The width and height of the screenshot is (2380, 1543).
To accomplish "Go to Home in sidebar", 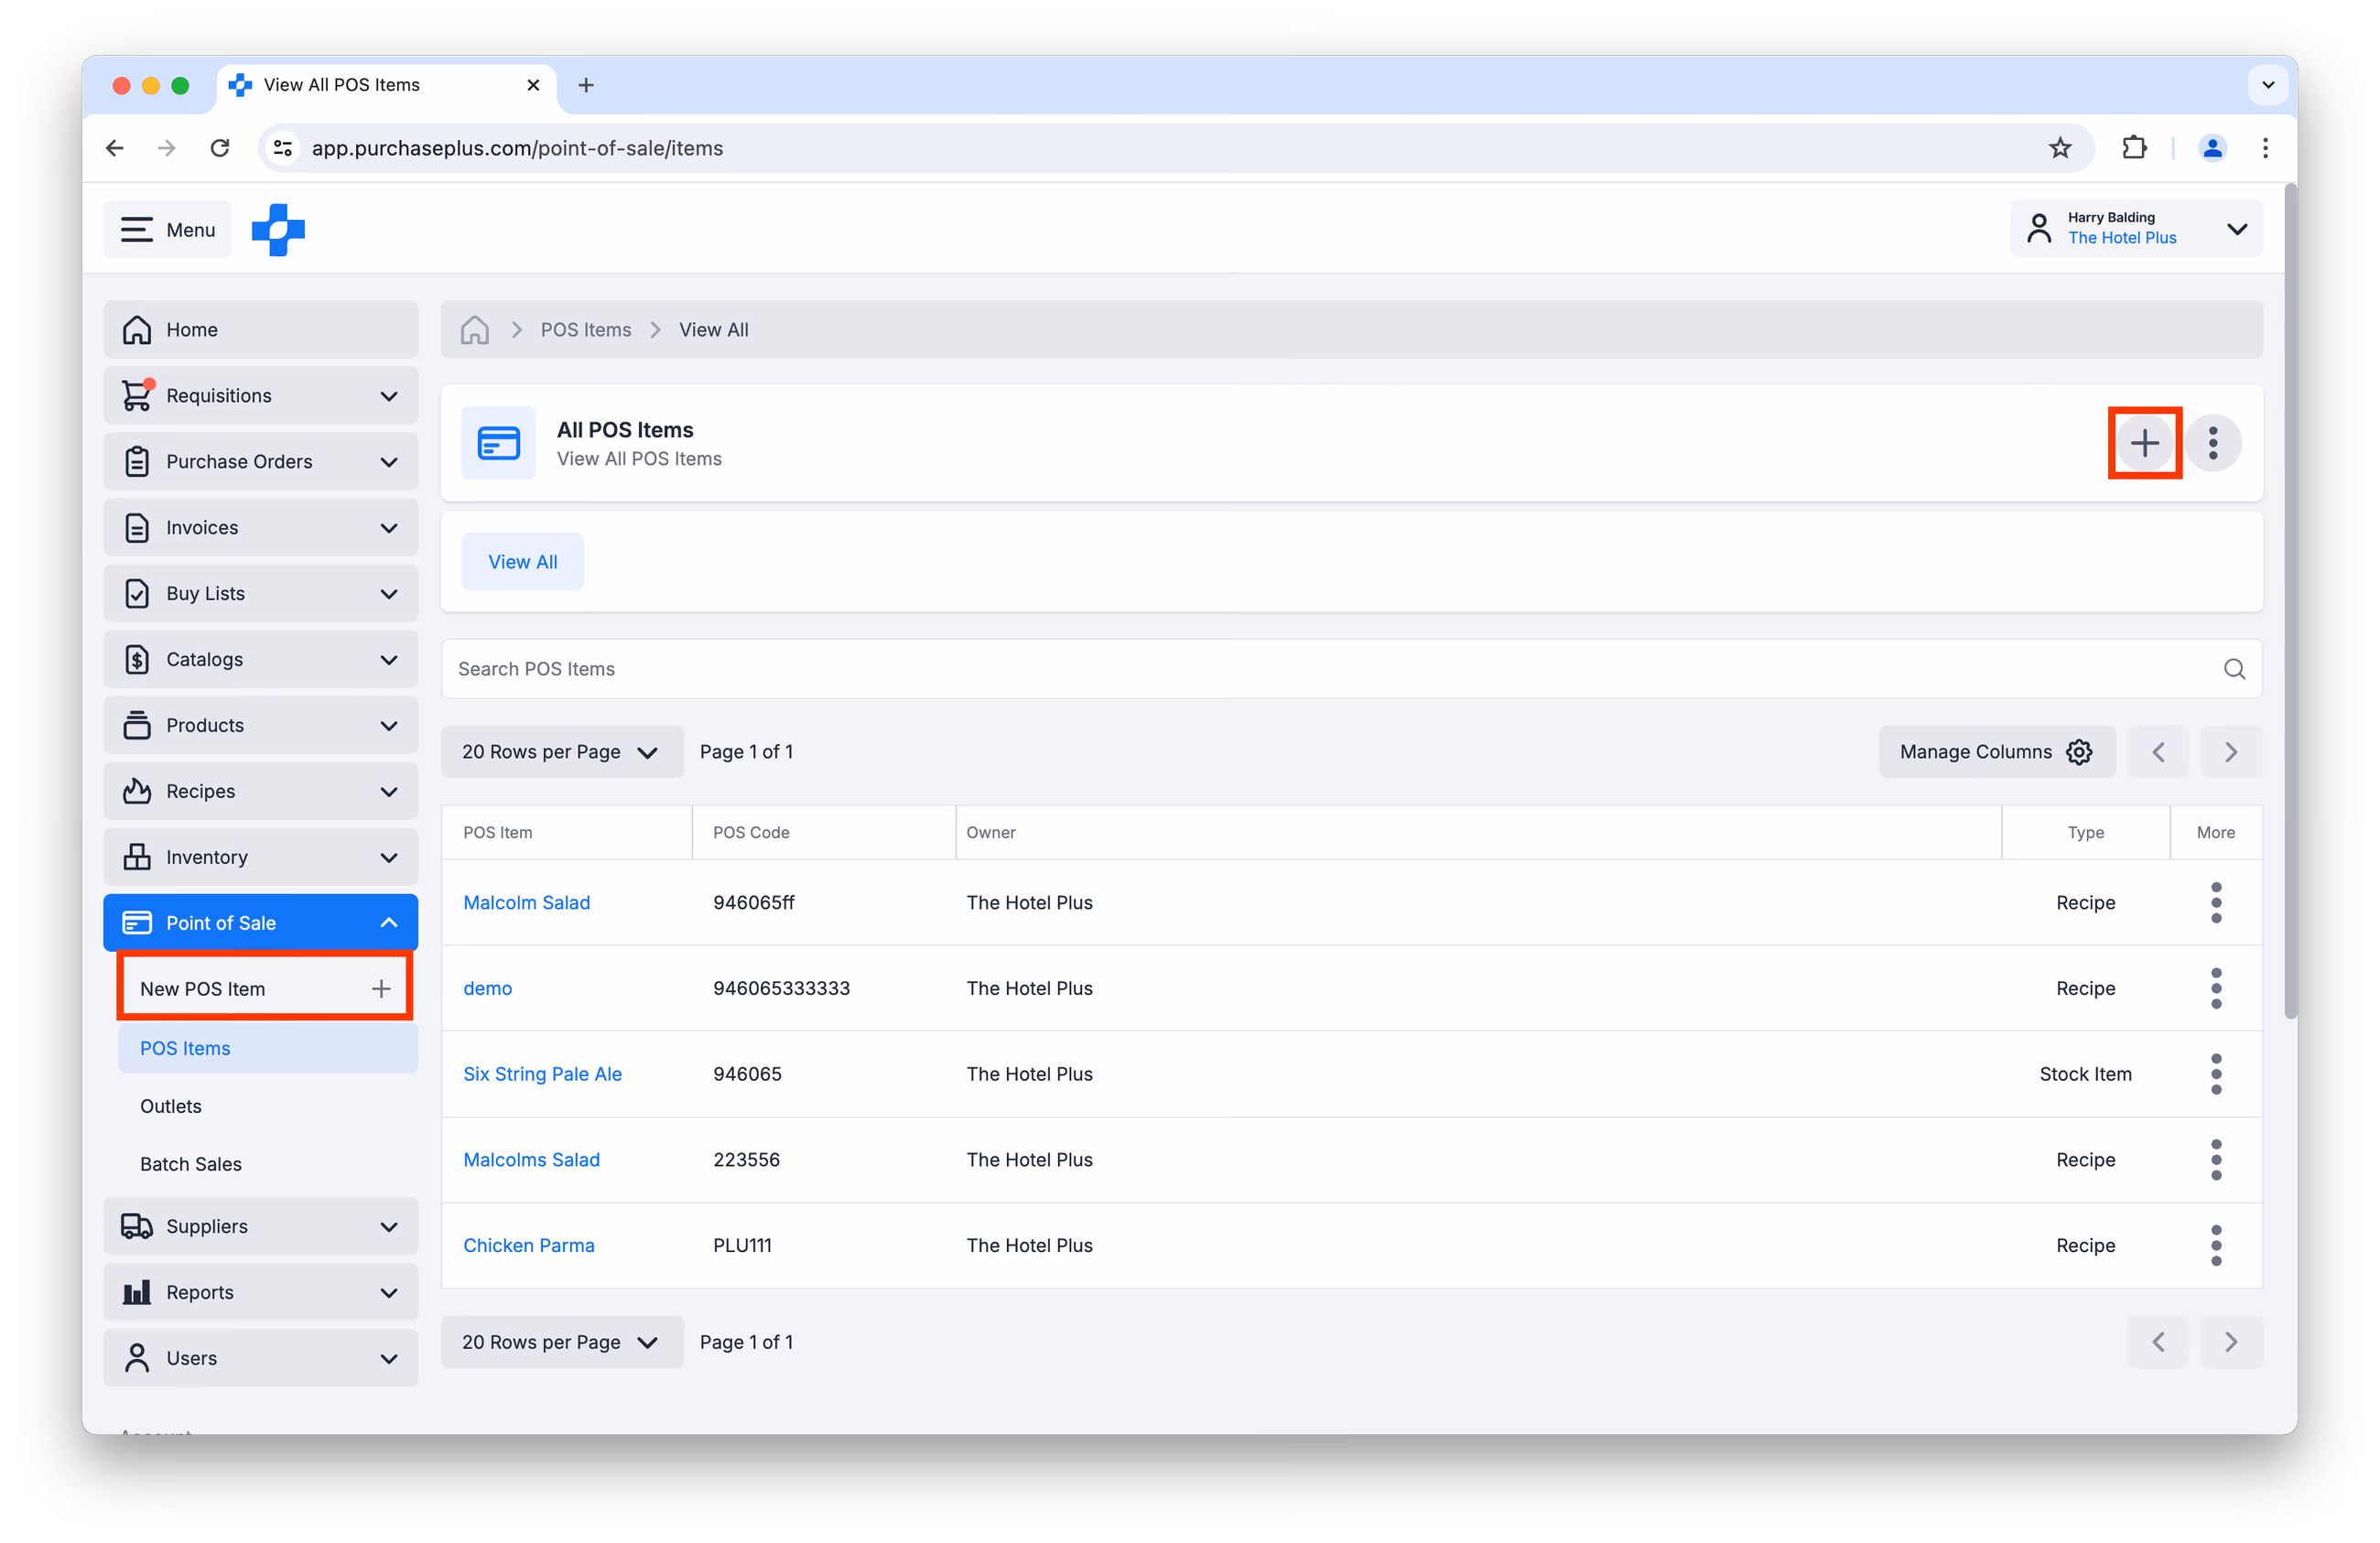I will pyautogui.click(x=260, y=330).
